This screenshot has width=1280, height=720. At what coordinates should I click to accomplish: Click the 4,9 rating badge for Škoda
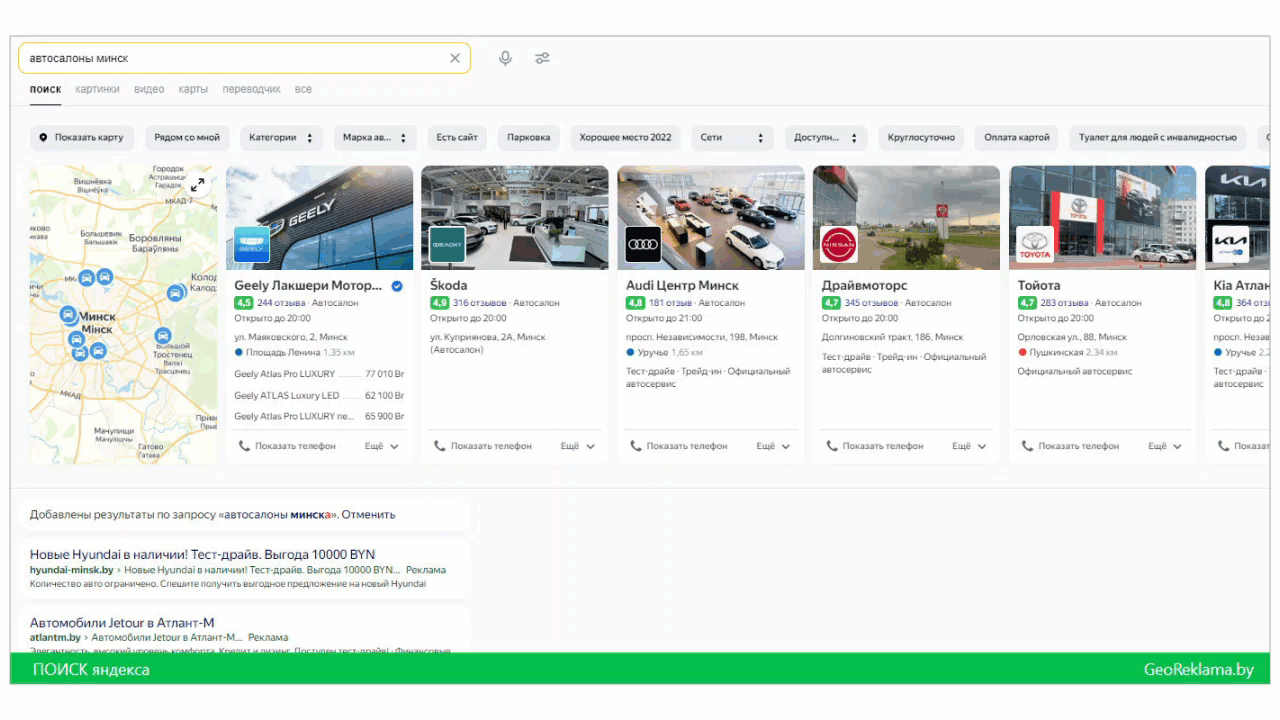[440, 303]
